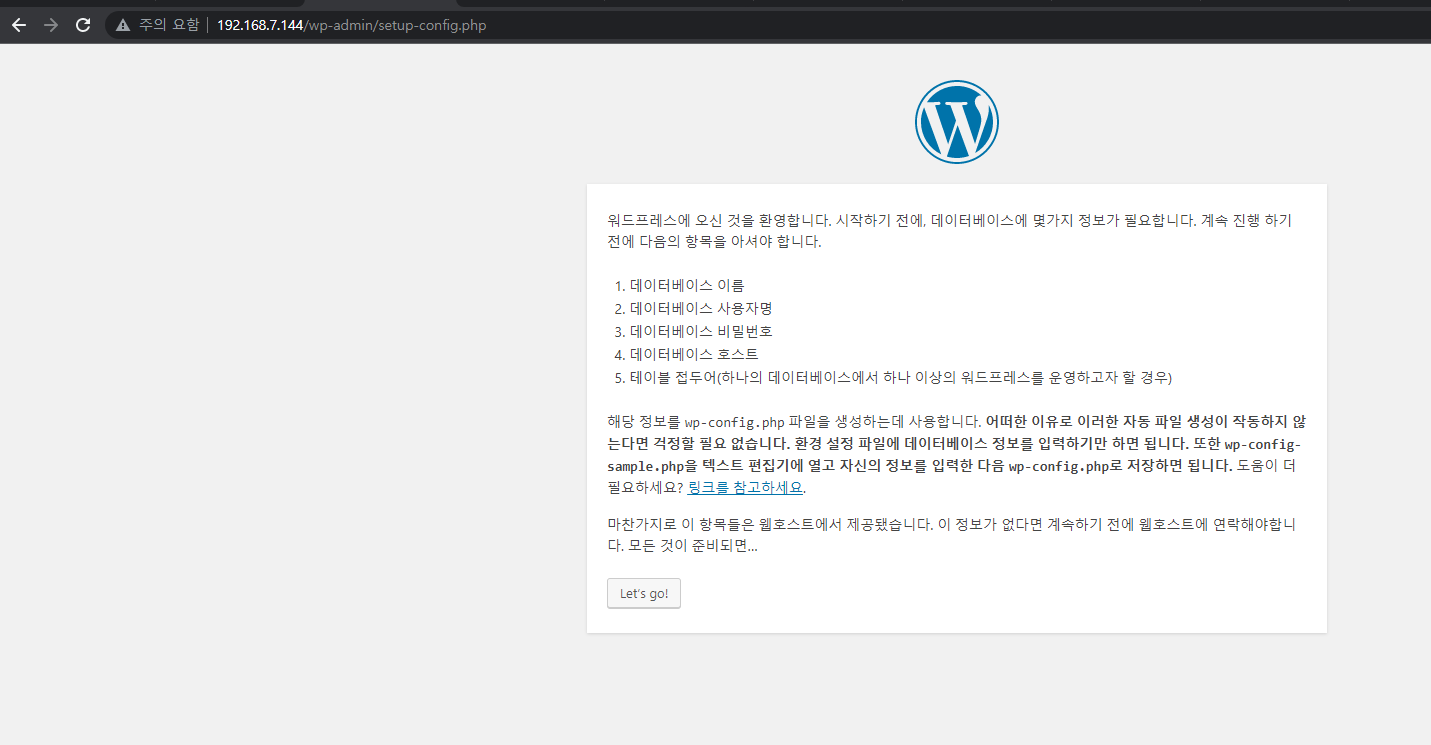
Task: Click list item 데이터베이스 사용자명
Action: [x=701, y=308]
